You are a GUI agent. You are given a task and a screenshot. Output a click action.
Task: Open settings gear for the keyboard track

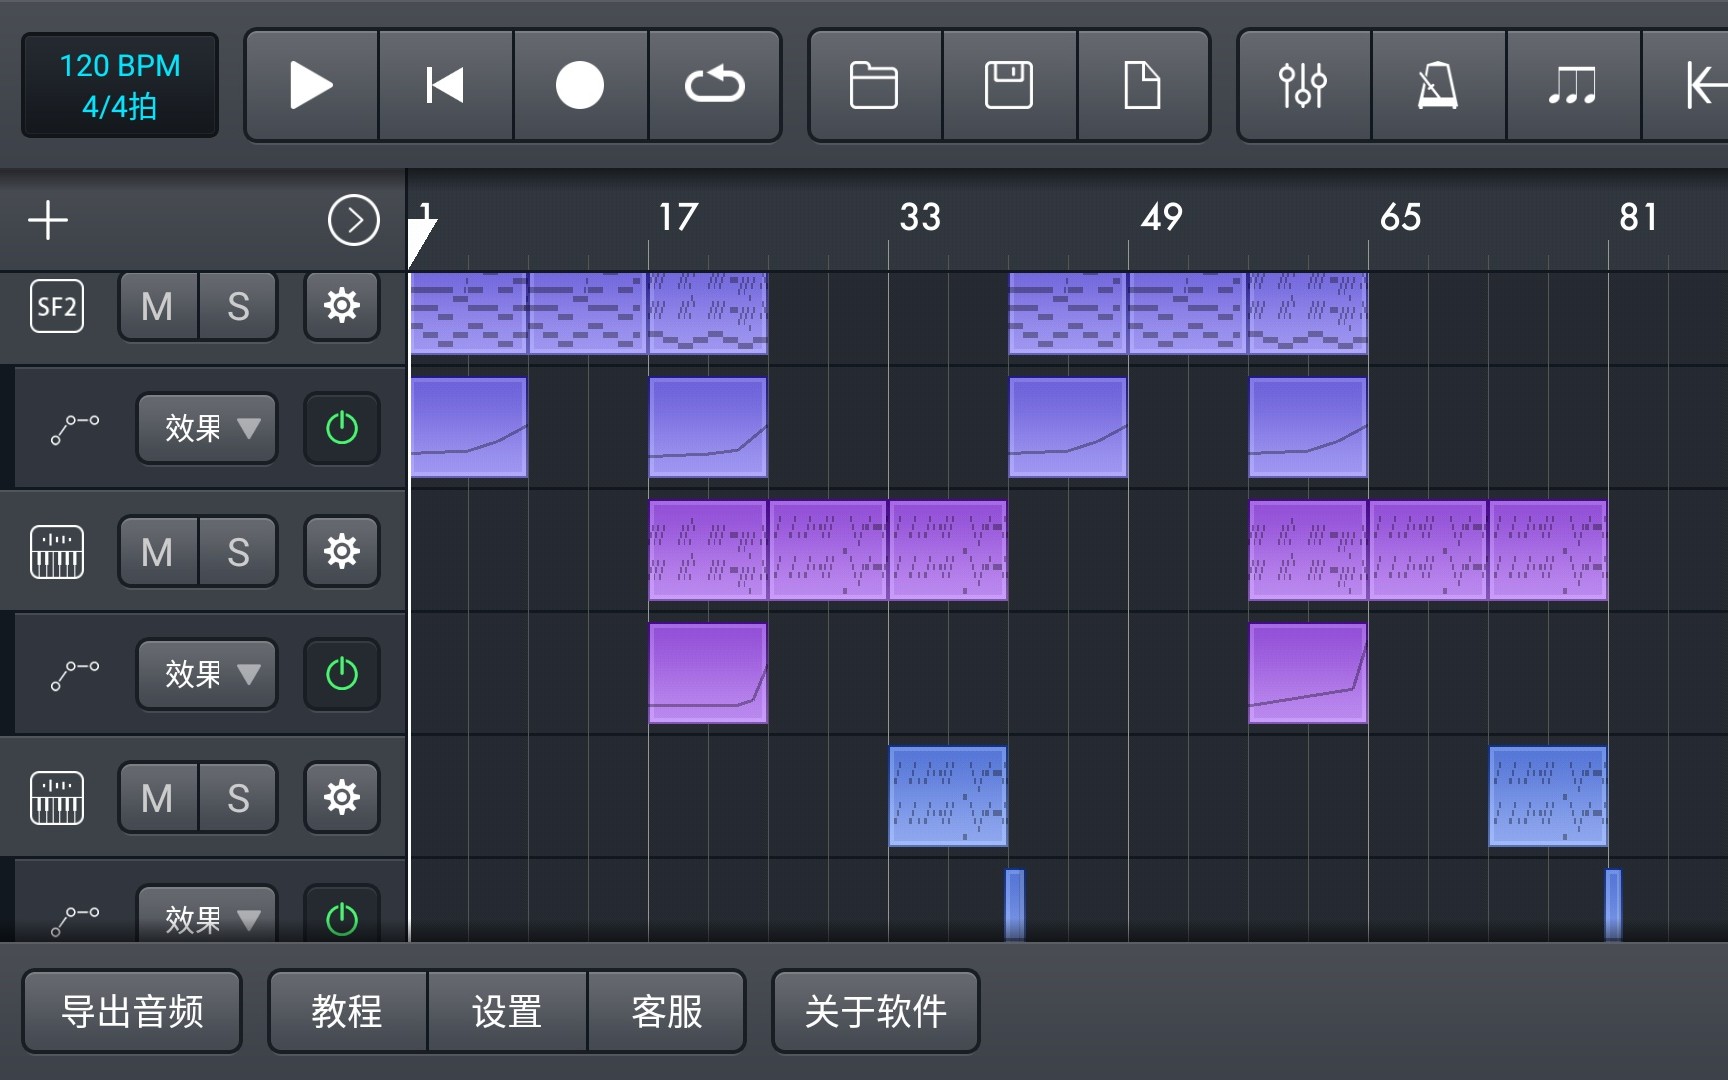pyautogui.click(x=341, y=551)
